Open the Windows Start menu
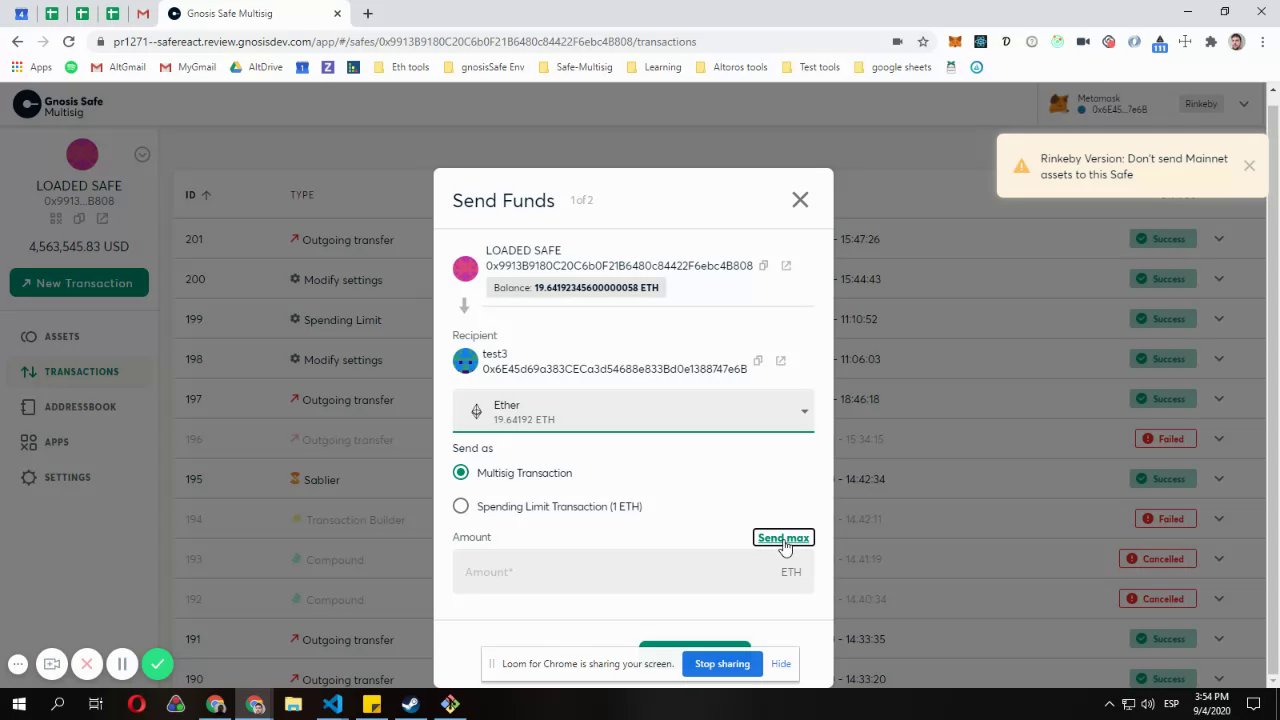 click(x=19, y=704)
